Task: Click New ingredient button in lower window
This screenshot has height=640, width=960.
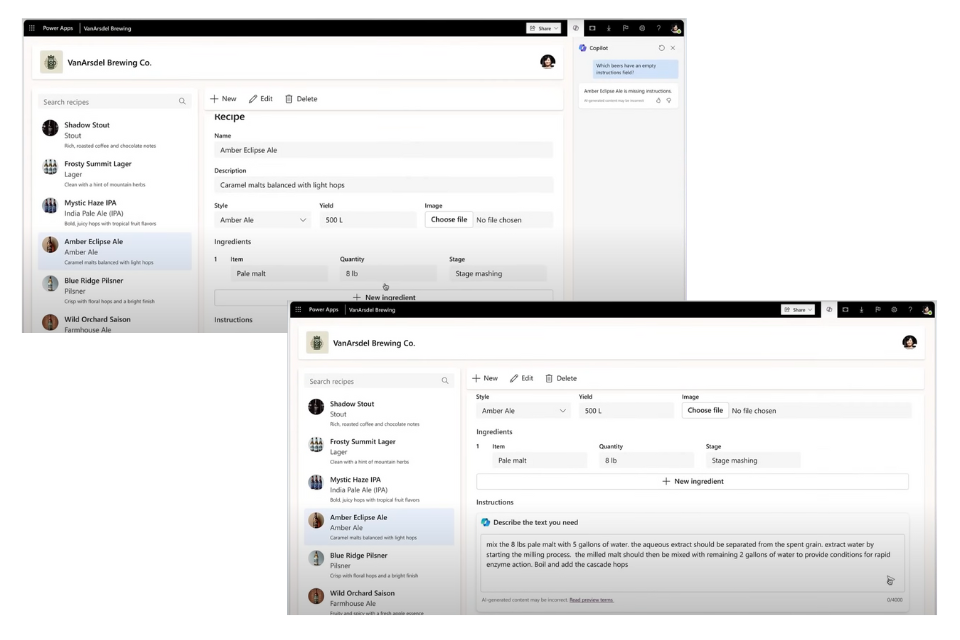Action: [x=692, y=481]
